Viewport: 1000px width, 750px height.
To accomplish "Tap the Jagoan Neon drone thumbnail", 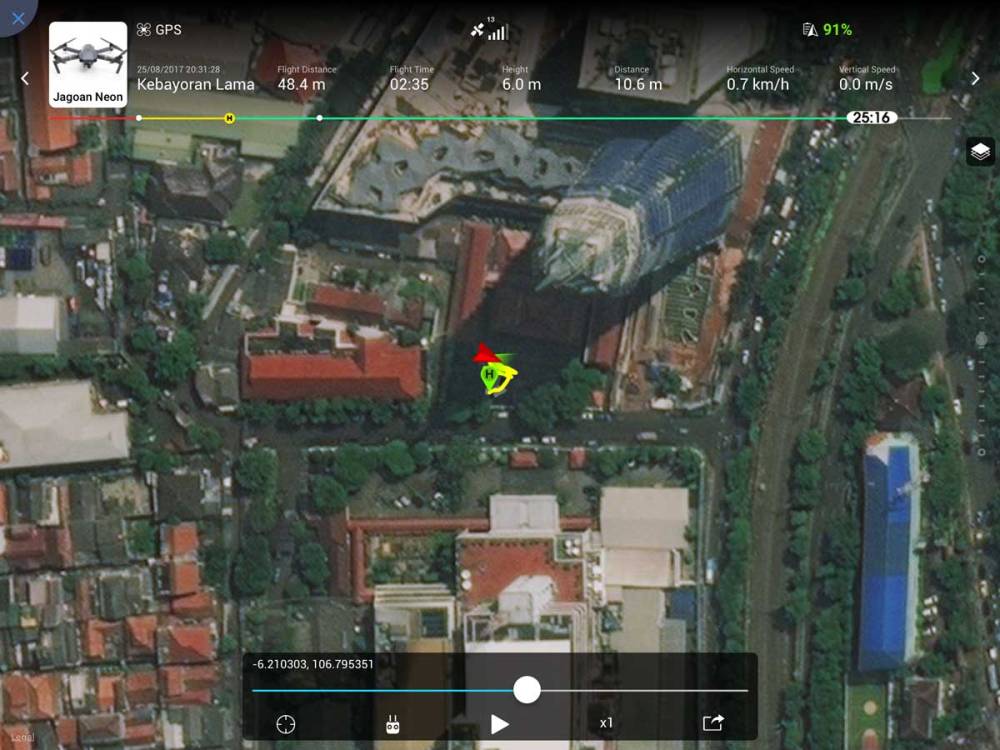I will 88,64.
